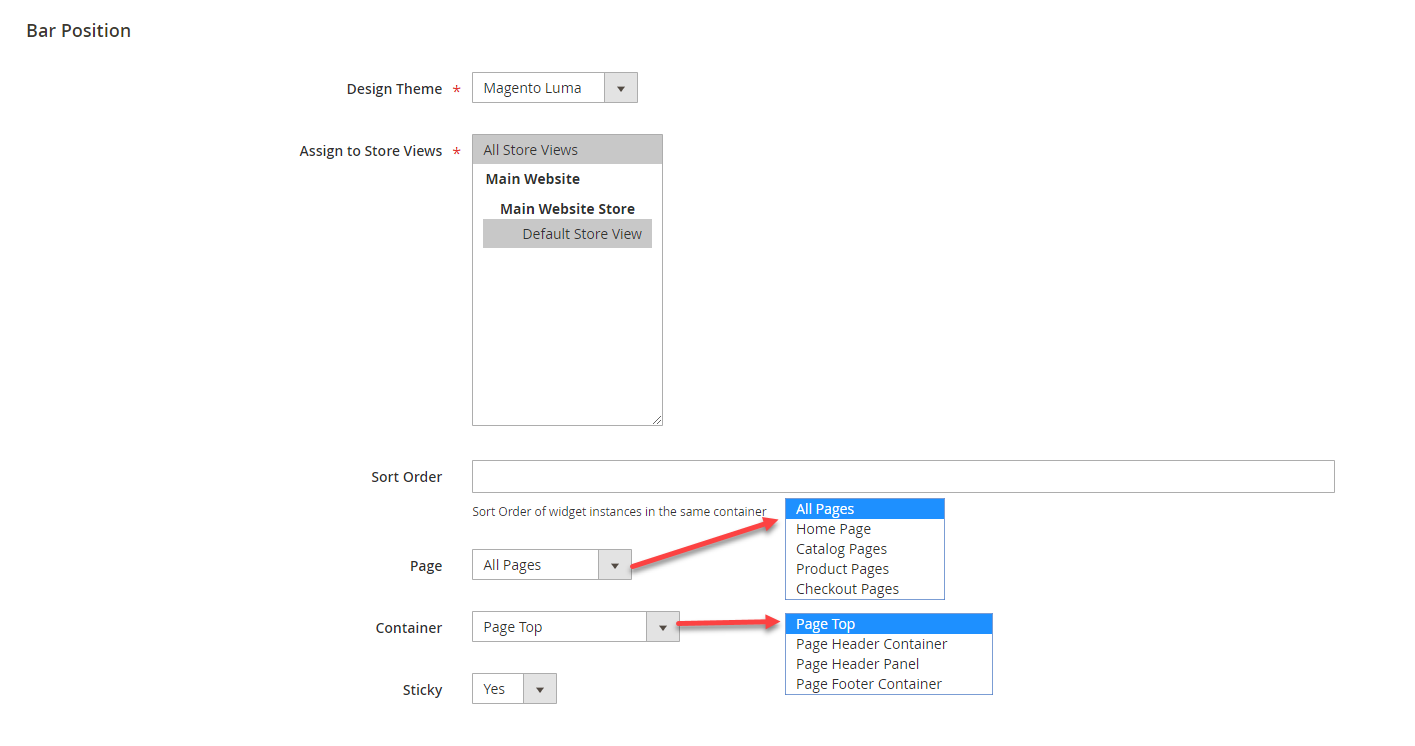The width and height of the screenshot is (1415, 746).
Task: Select All Store Views option
Action: 566,150
